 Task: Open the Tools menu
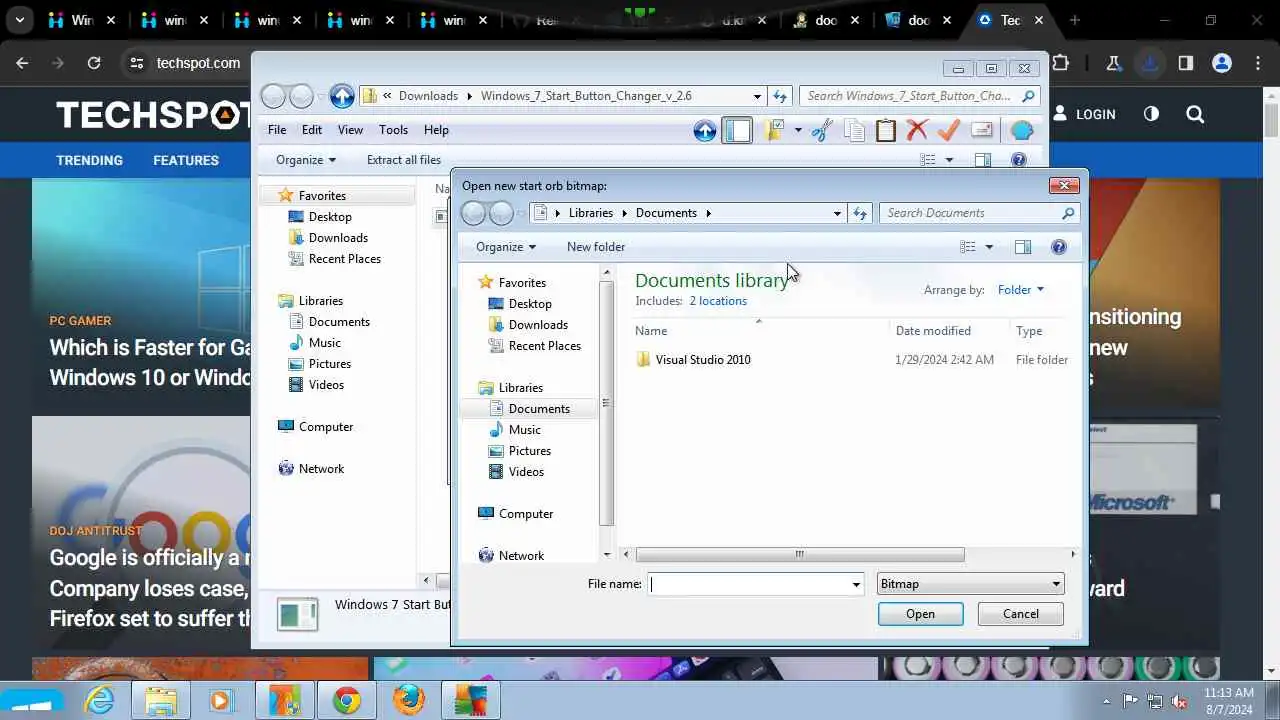(x=393, y=130)
